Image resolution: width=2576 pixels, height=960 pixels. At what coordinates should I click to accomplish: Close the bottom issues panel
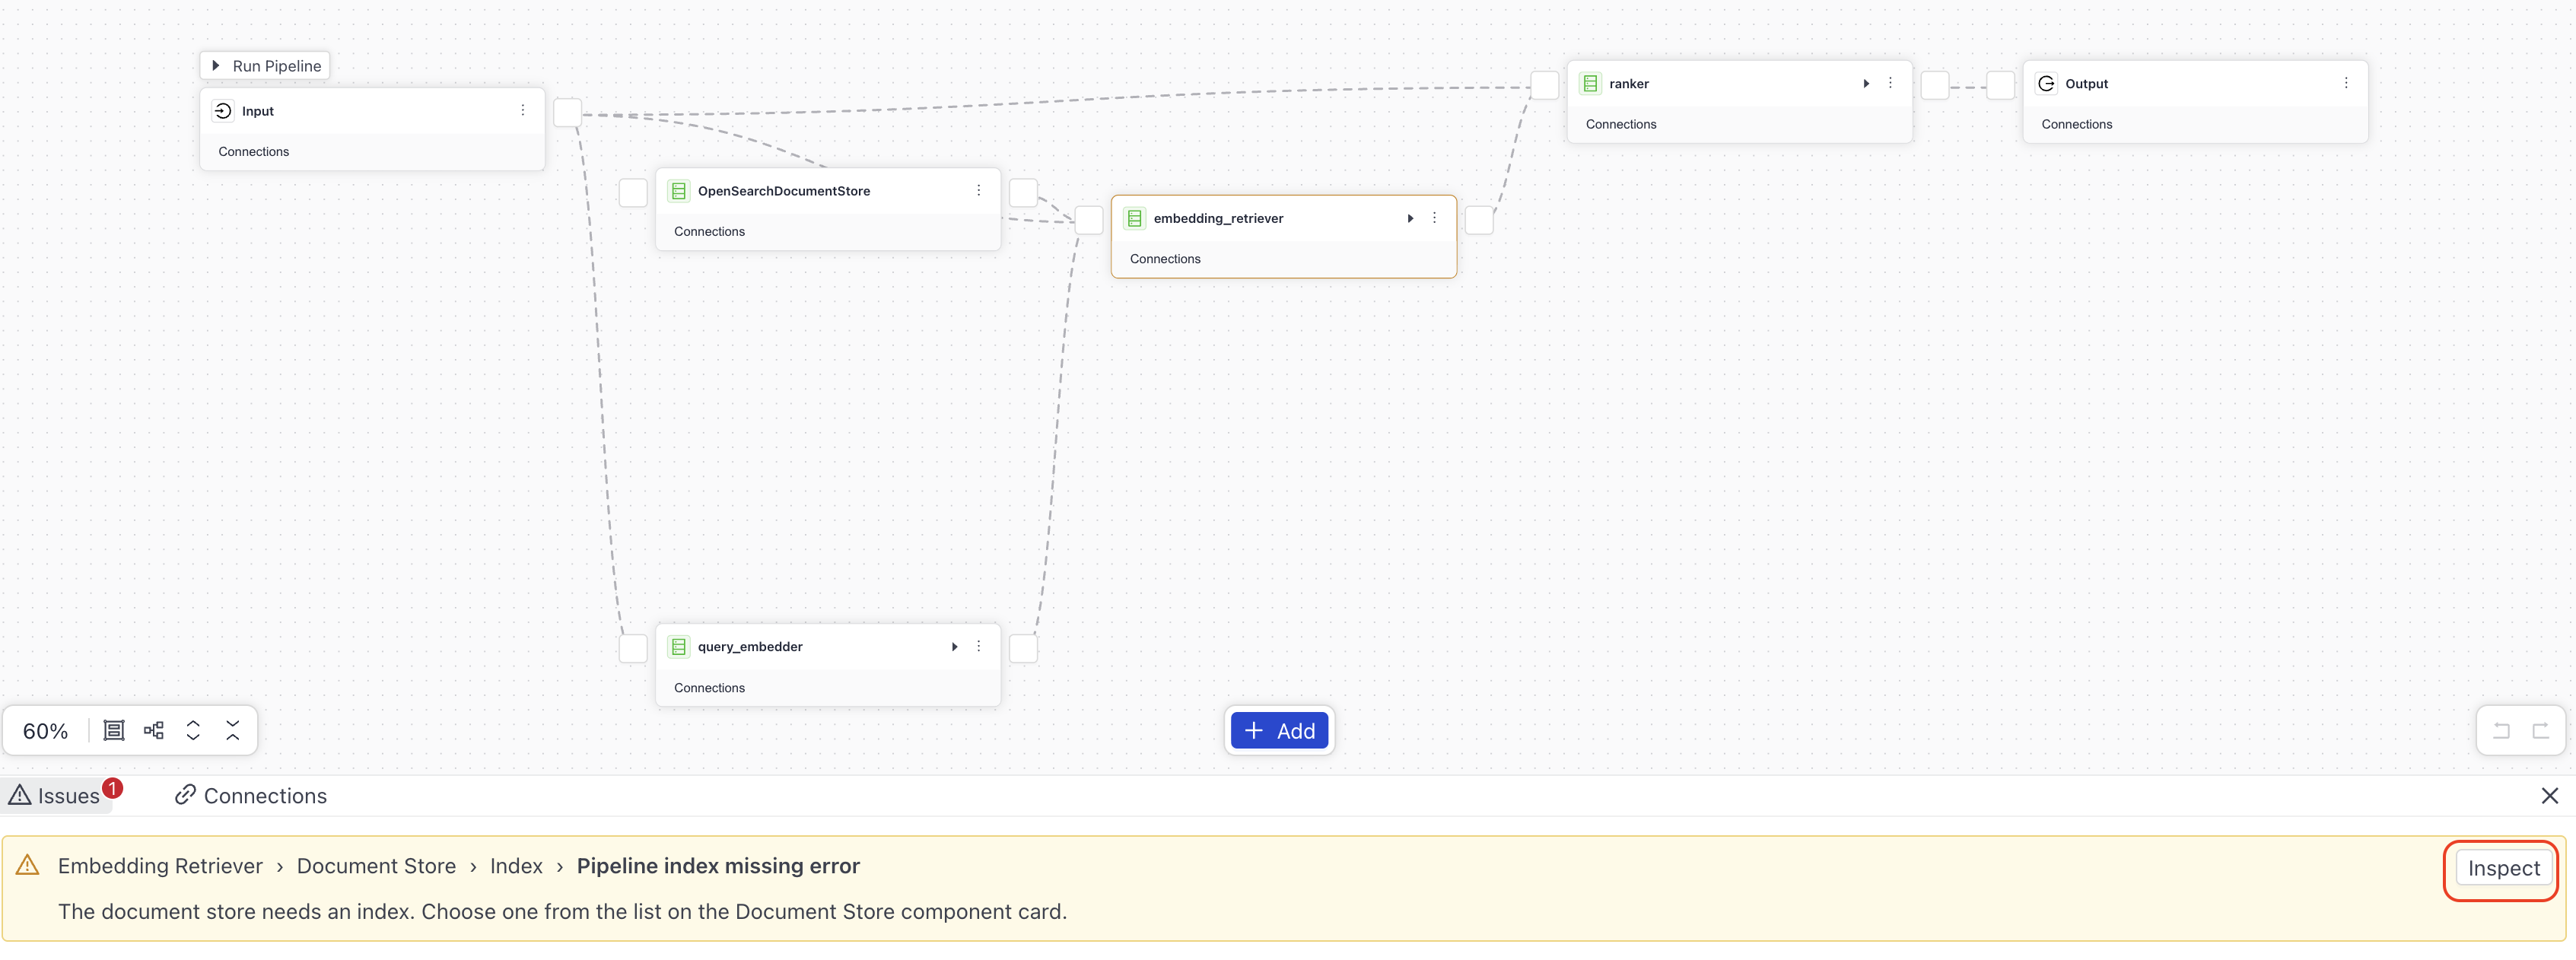tap(2549, 796)
